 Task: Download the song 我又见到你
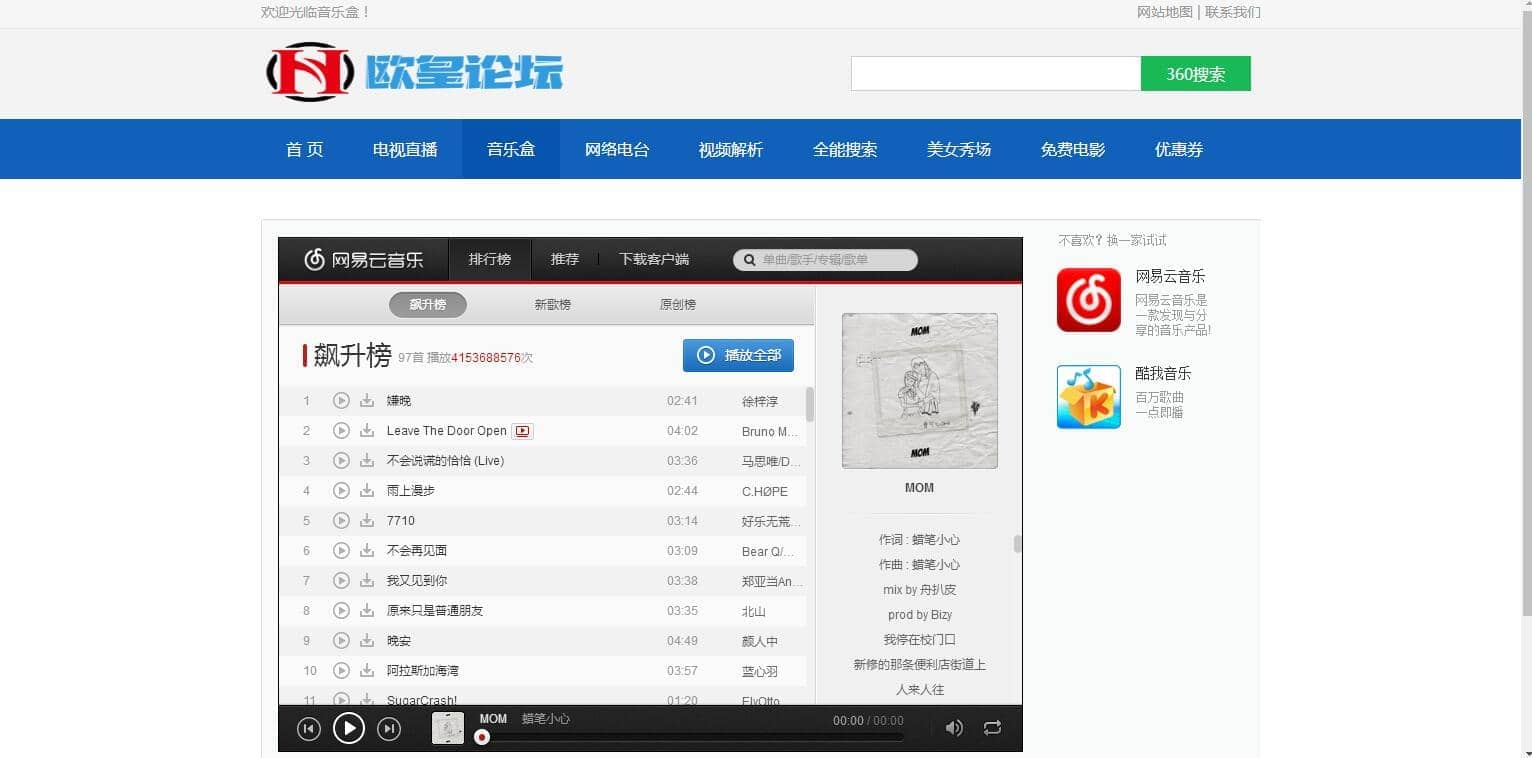point(367,581)
